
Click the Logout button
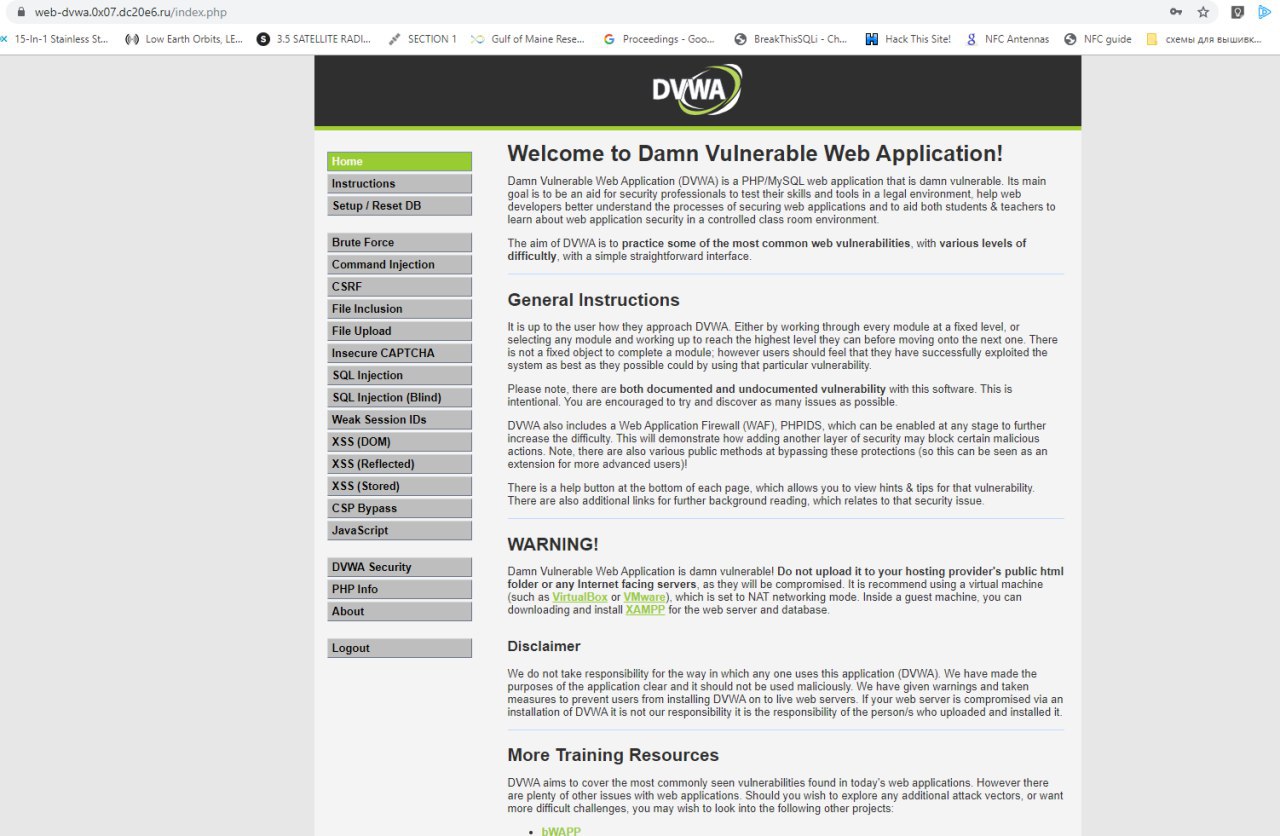click(x=399, y=648)
